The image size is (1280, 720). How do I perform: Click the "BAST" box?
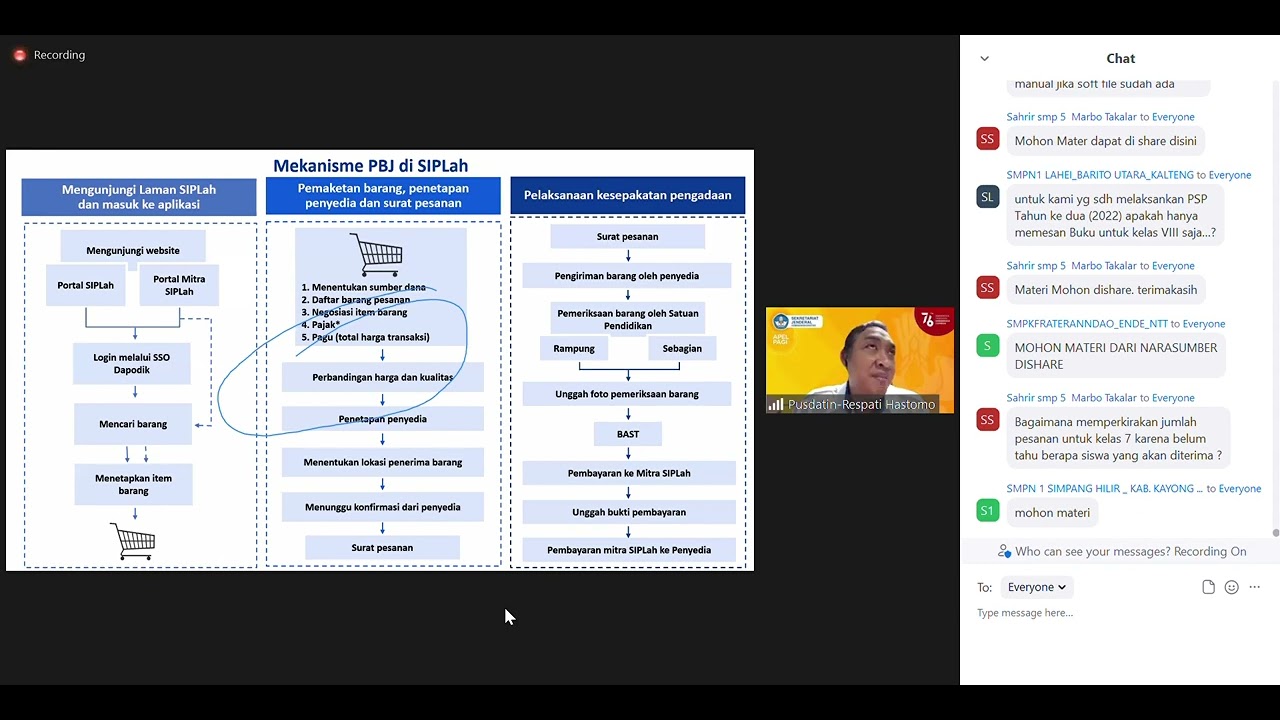[628, 434]
